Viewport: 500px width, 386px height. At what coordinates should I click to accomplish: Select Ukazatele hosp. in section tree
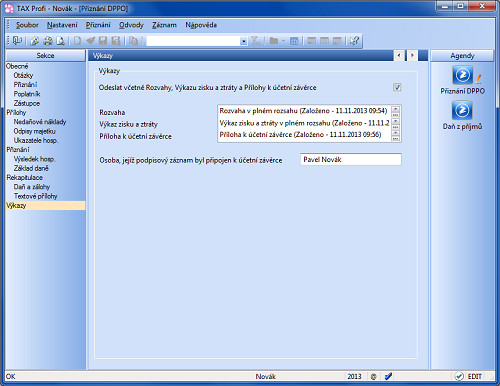(36, 141)
